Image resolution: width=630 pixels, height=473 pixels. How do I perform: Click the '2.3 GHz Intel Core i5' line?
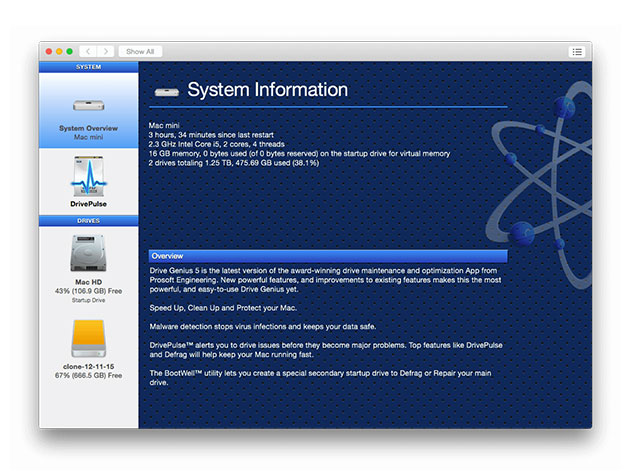coord(217,144)
